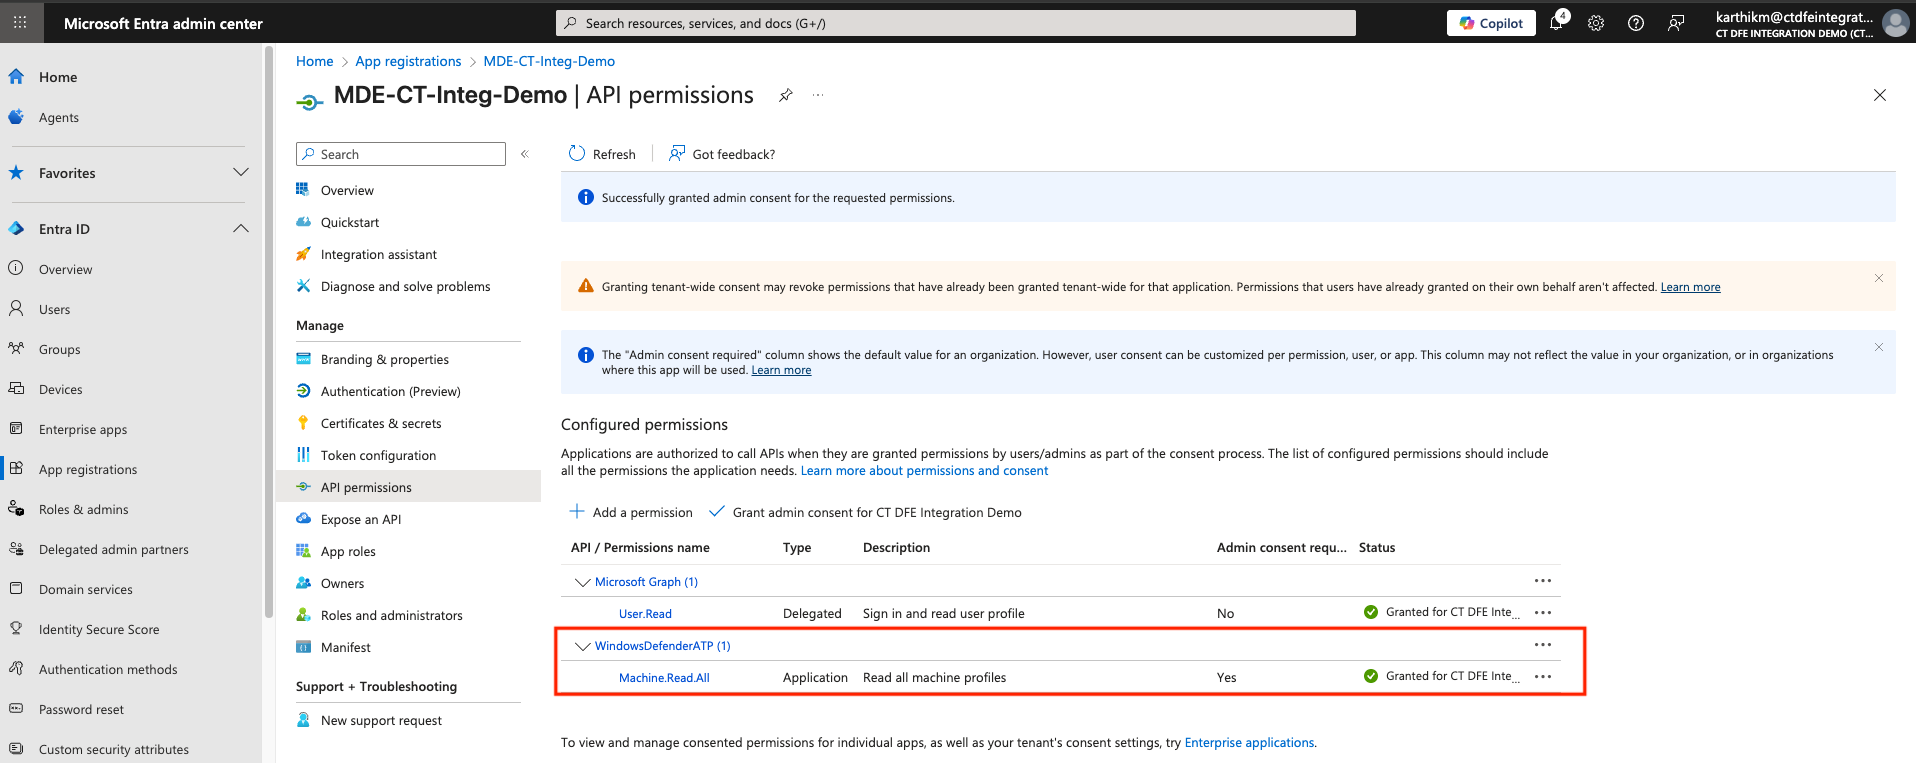
Task: Pin the API permissions page
Action: tap(786, 95)
